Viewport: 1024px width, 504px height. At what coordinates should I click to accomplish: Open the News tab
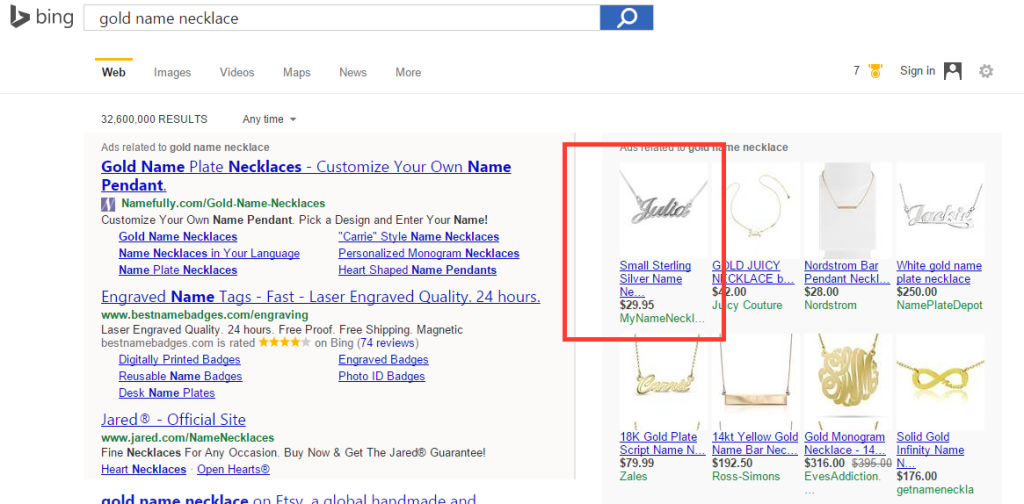coord(353,72)
